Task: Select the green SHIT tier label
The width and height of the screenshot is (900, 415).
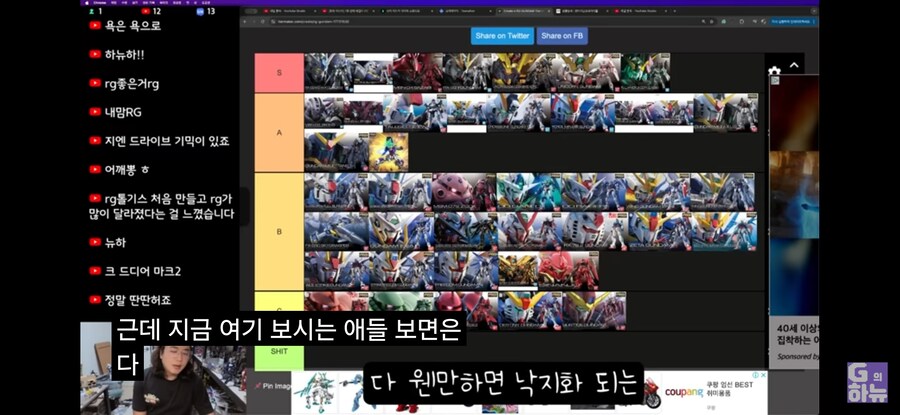Action: pyautogui.click(x=279, y=351)
